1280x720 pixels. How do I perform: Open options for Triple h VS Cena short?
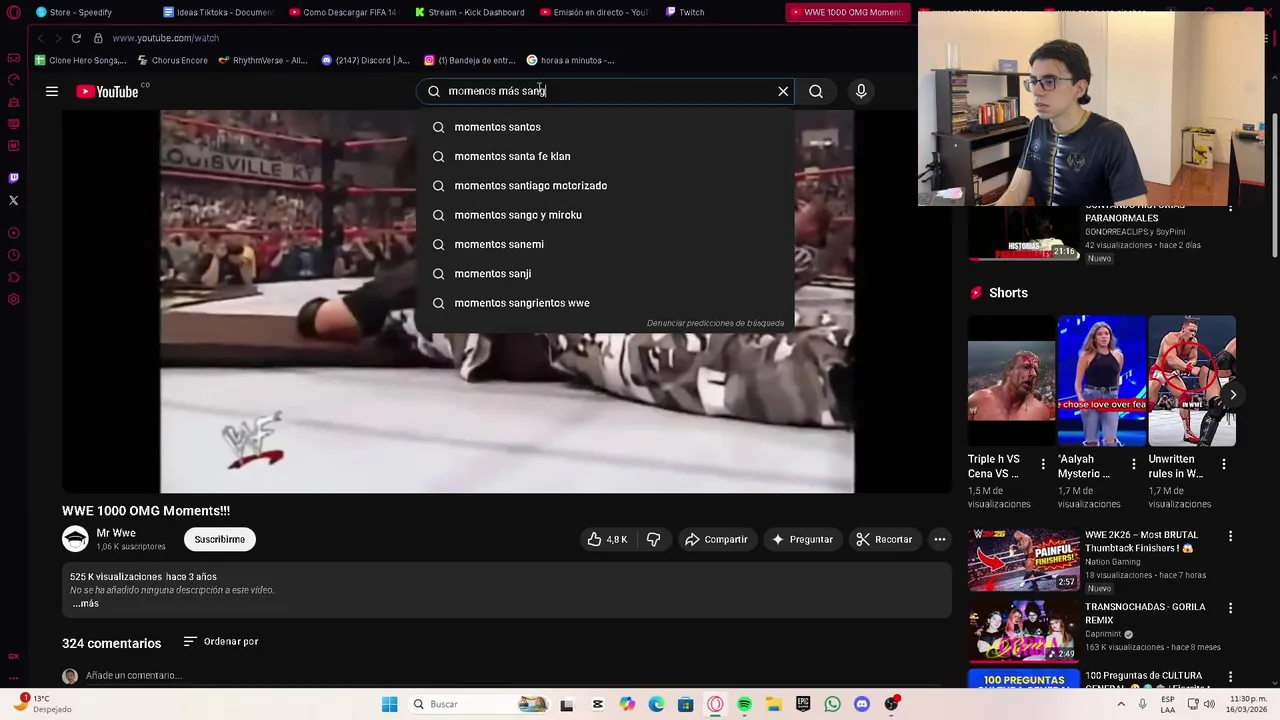point(1043,464)
